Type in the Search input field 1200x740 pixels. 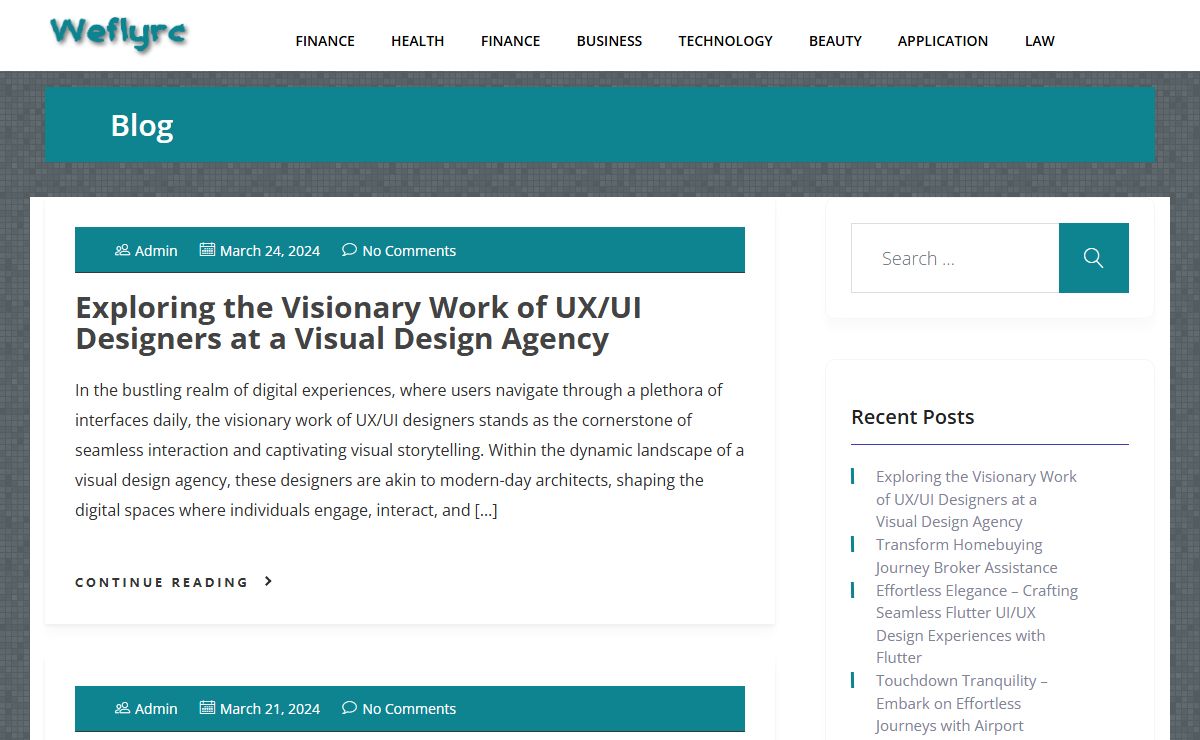pyautogui.click(x=954, y=258)
